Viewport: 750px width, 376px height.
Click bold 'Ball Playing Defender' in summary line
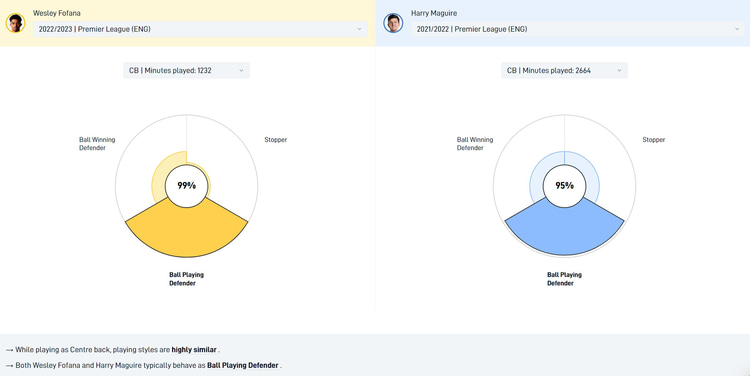click(243, 365)
